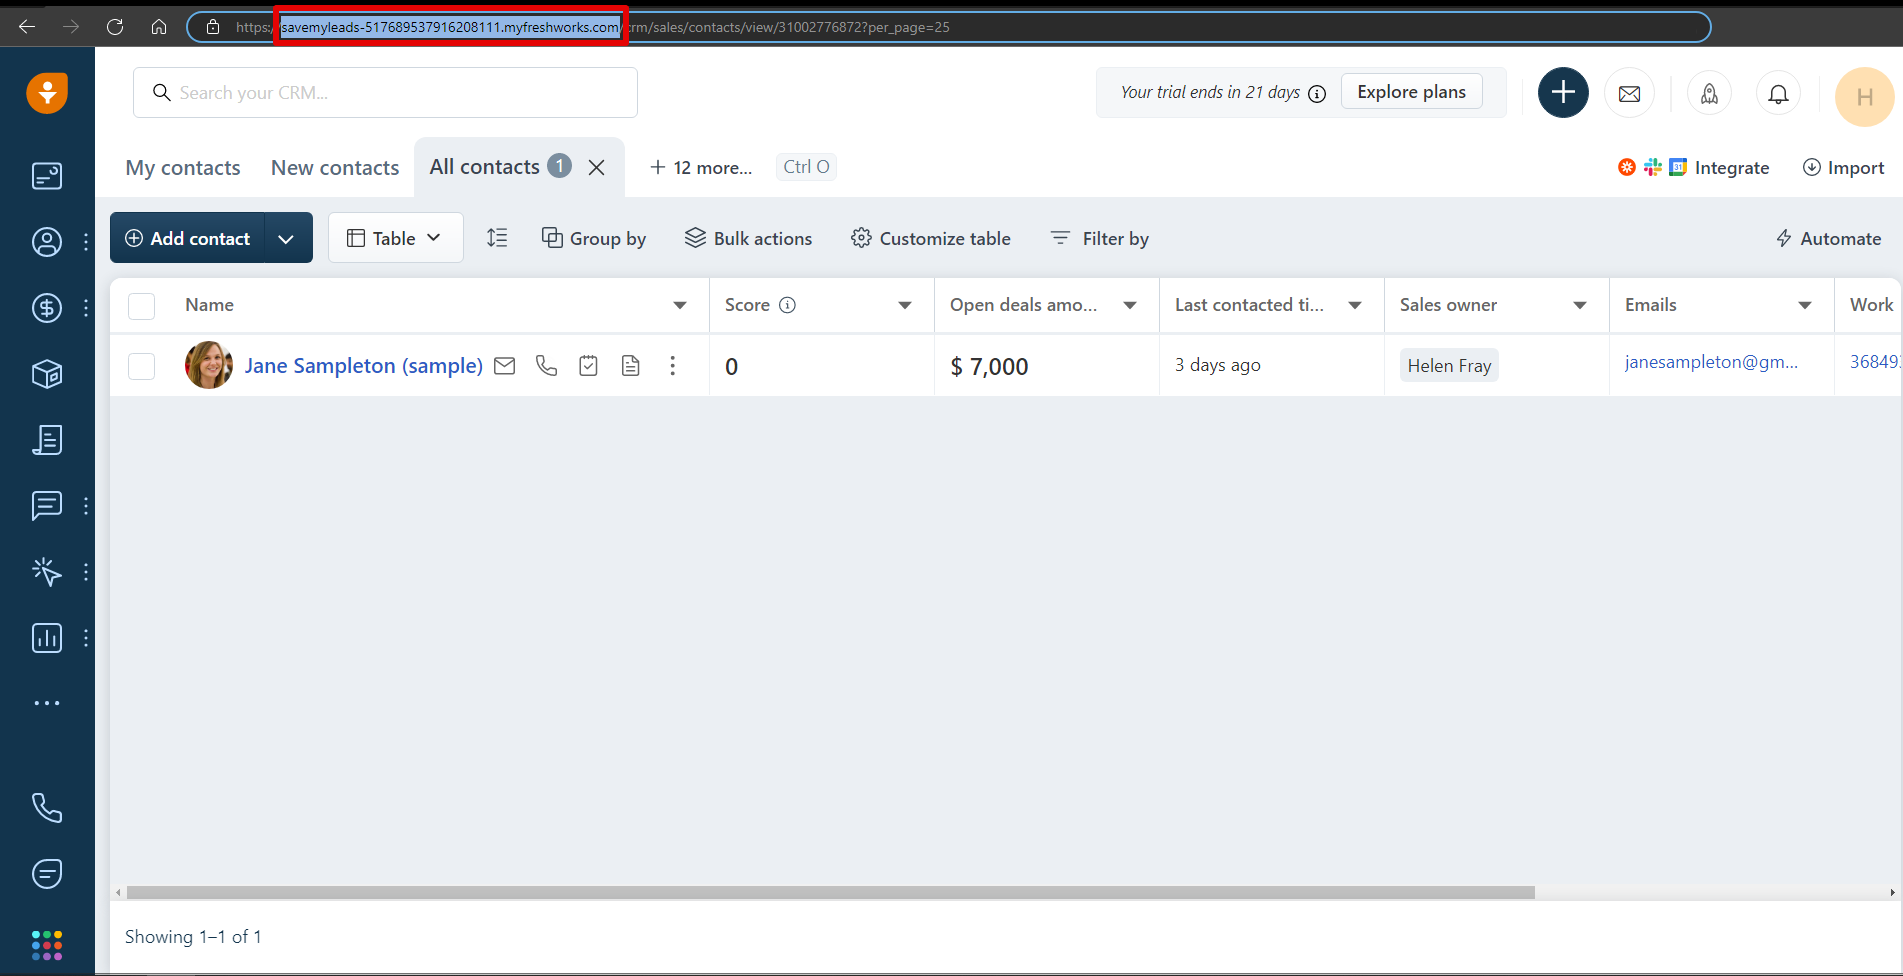Go back in browser
1903x976 pixels.
coord(27,27)
